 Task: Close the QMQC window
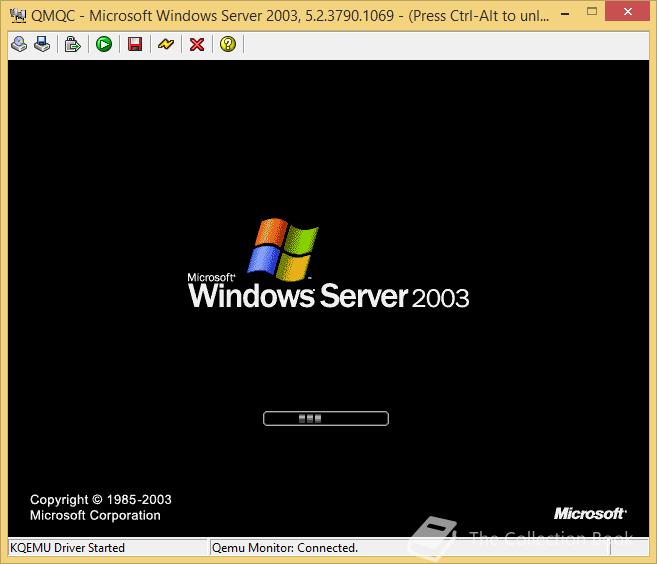(627, 11)
